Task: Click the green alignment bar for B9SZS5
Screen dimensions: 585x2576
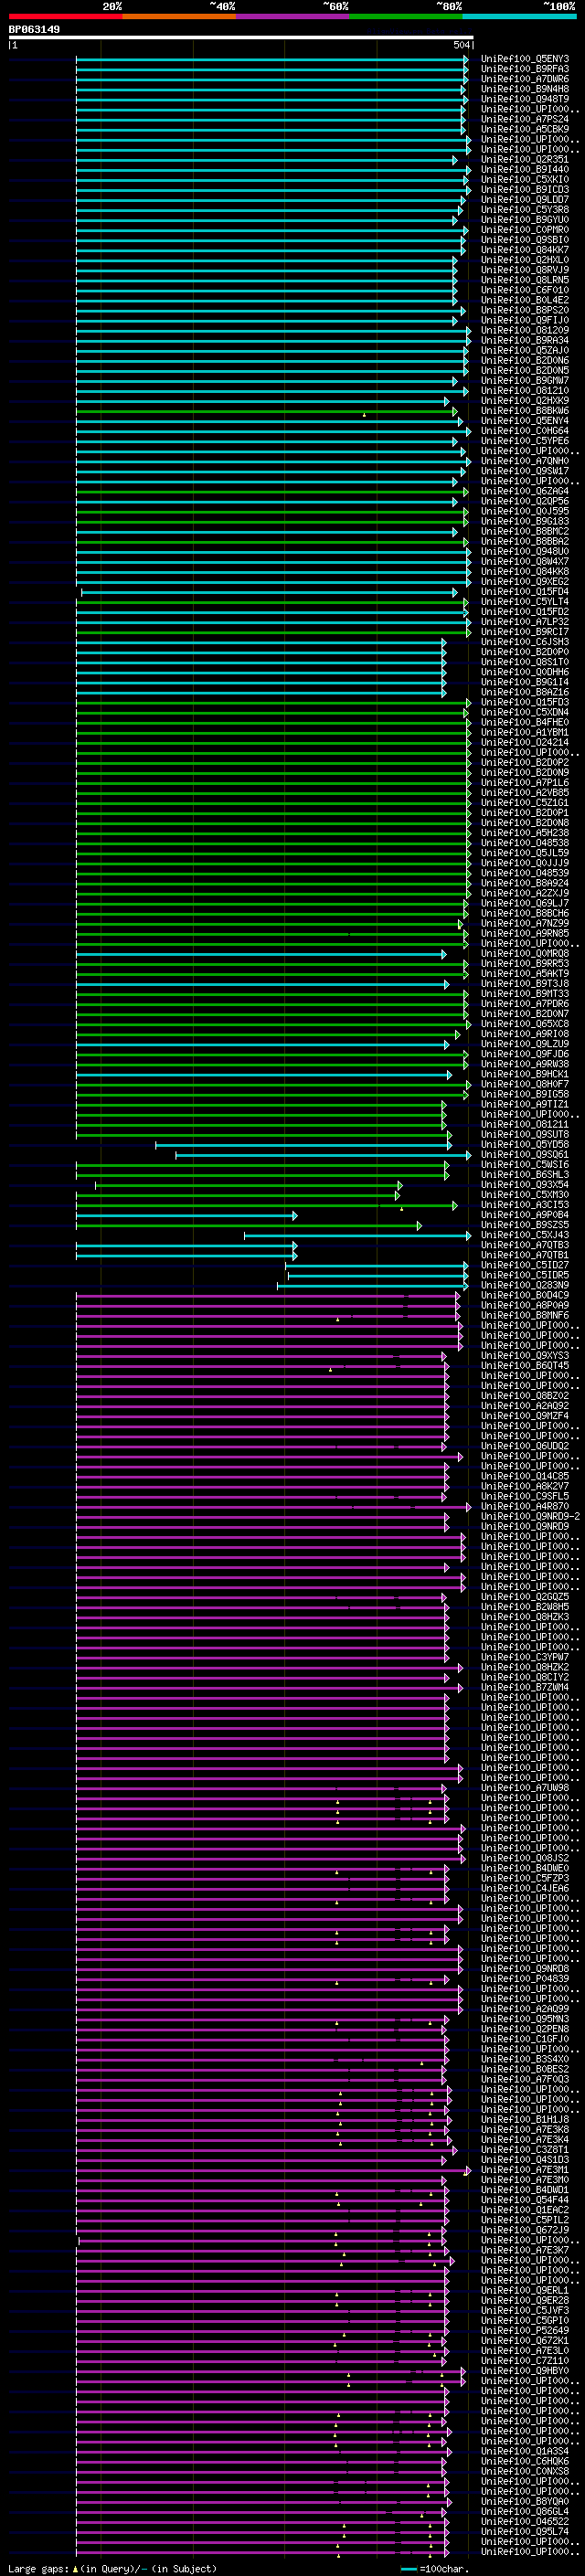Action: tap(249, 1225)
